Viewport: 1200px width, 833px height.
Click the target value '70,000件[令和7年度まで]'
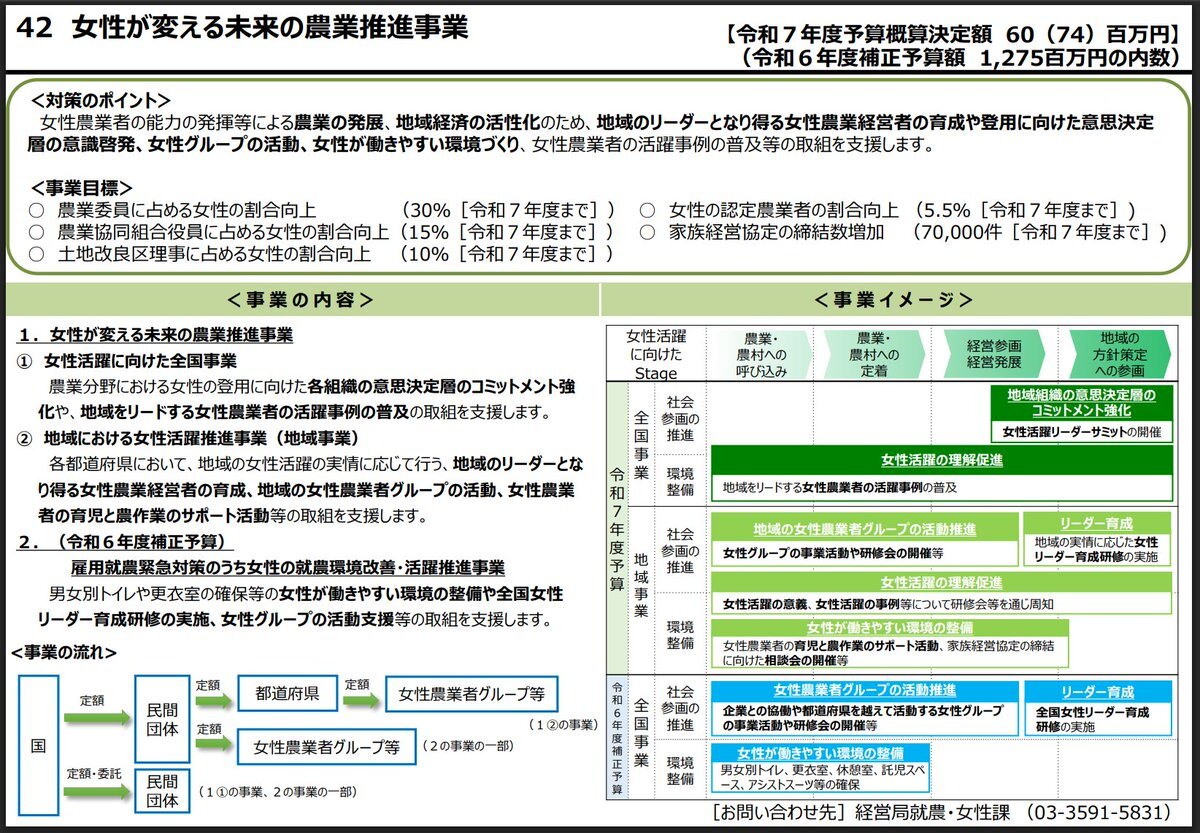pyautogui.click(x=1040, y=232)
